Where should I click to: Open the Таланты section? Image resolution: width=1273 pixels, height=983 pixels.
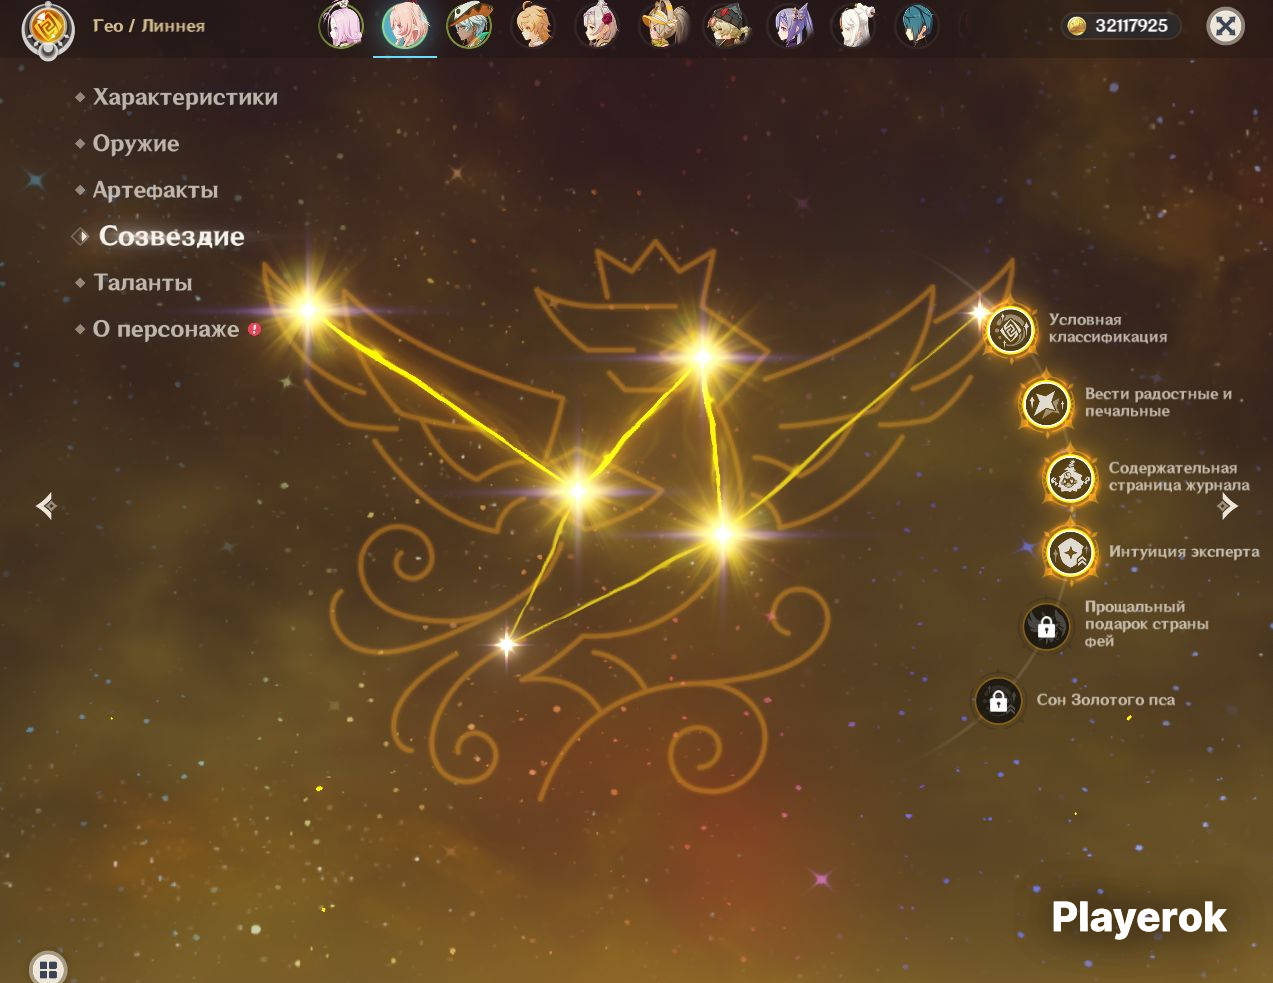(142, 283)
